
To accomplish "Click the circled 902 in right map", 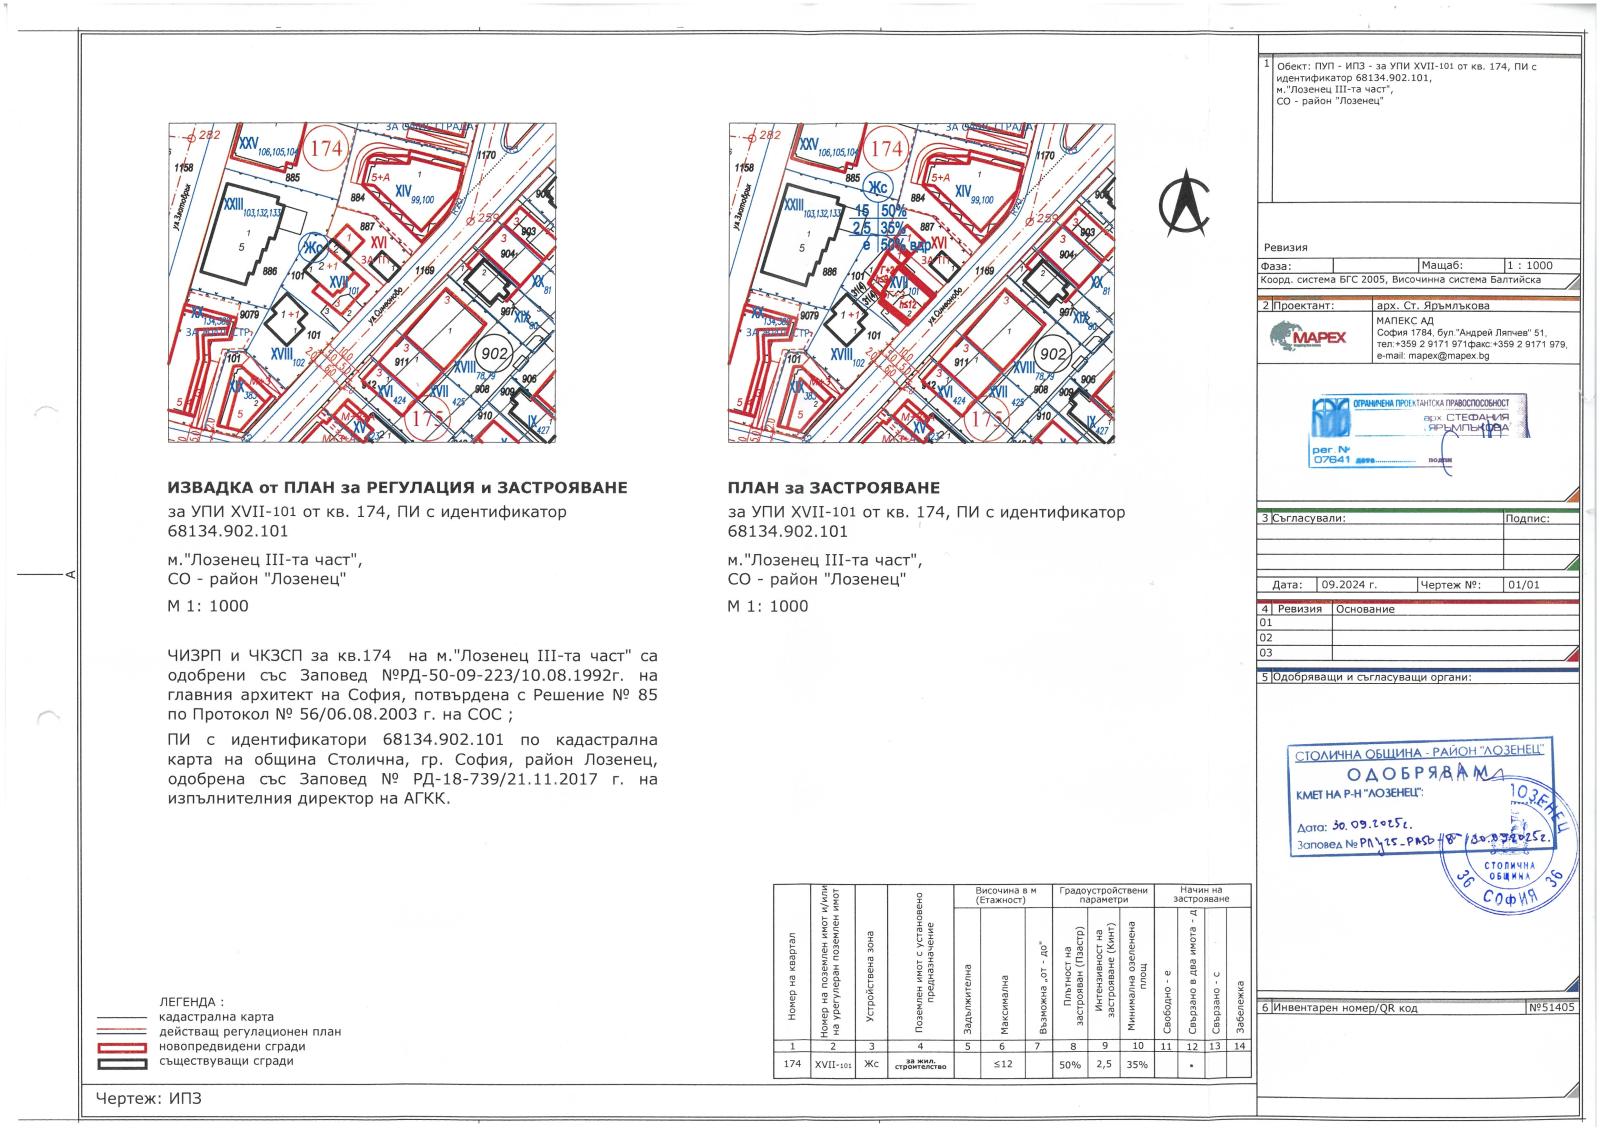I will coord(1052,354).
